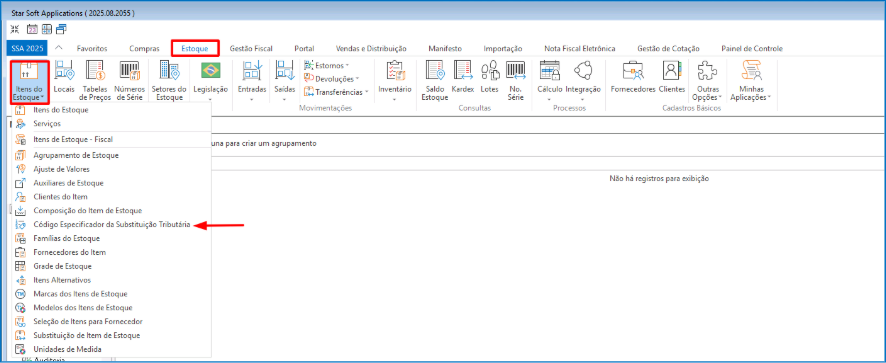886x363 pixels.
Task: Open the Integração process icon
Action: point(583,81)
